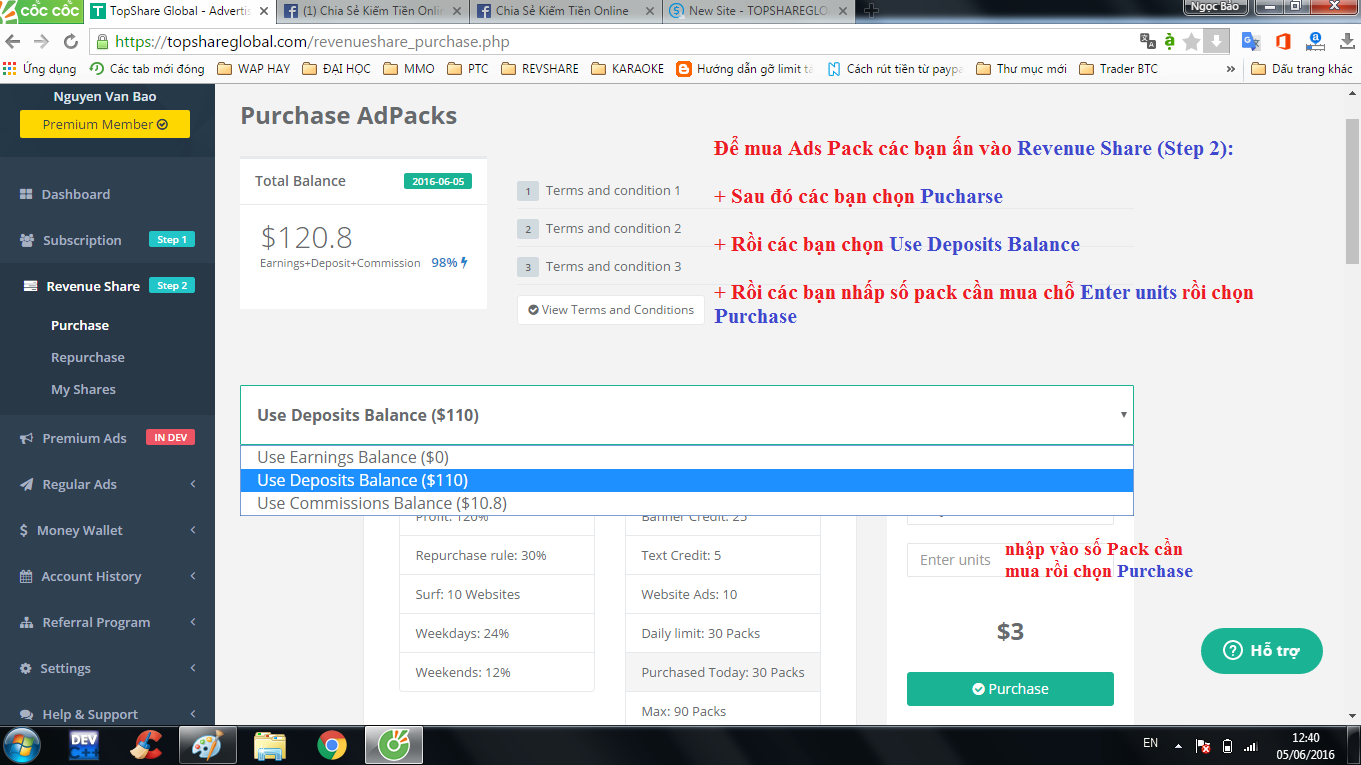
Task: Switch to Paint in the taskbar
Action: pos(209,746)
